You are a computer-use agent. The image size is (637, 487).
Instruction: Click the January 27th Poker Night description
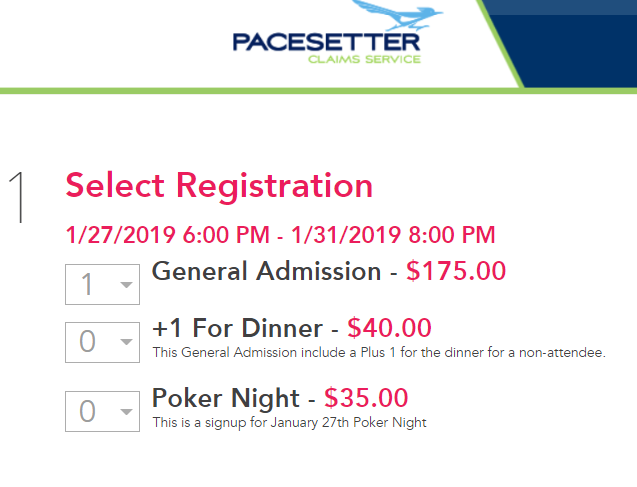[x=289, y=422]
